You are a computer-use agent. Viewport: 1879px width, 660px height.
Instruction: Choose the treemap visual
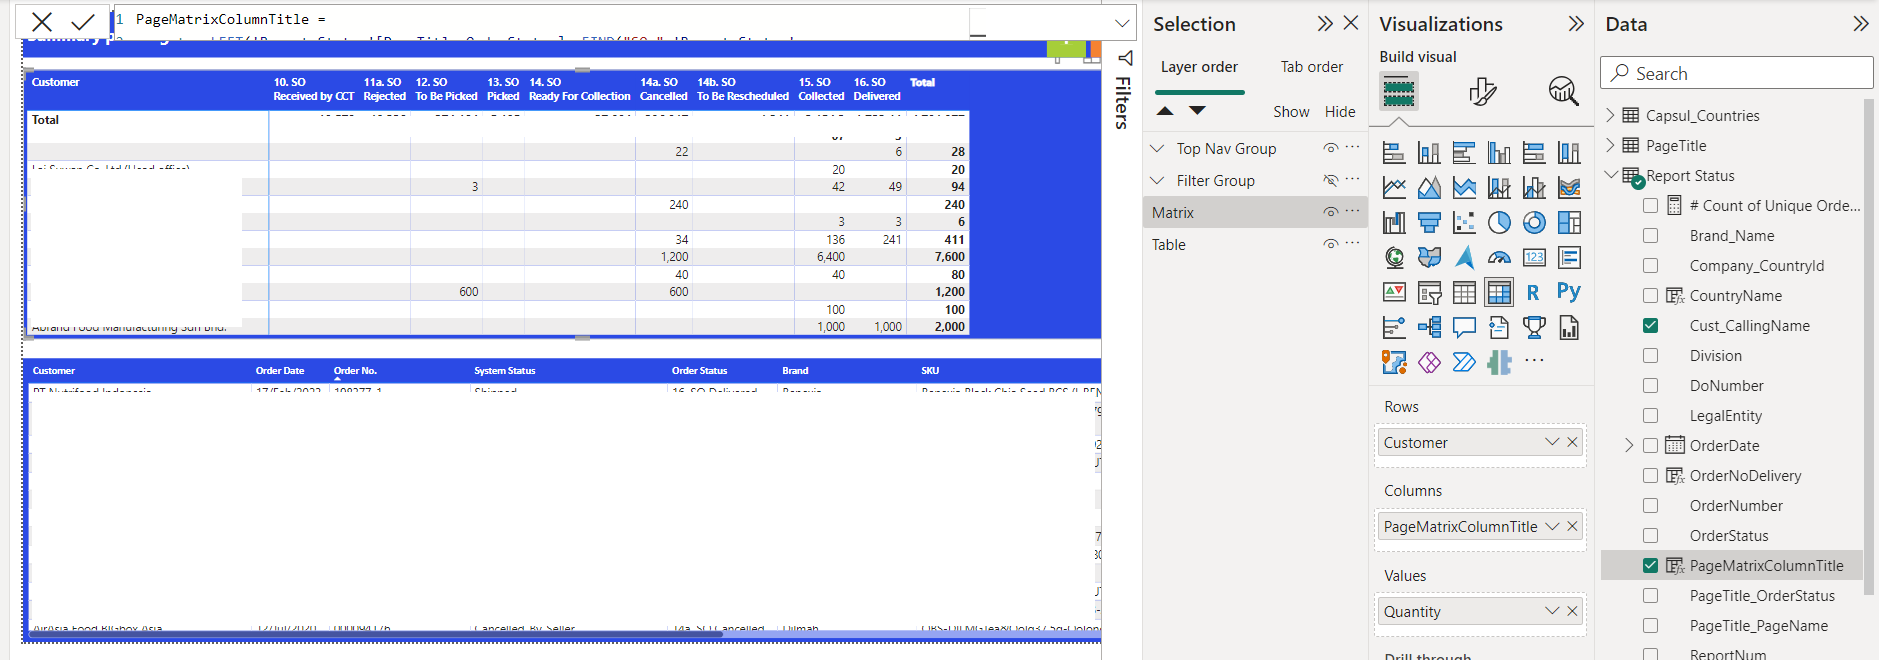coord(1569,222)
